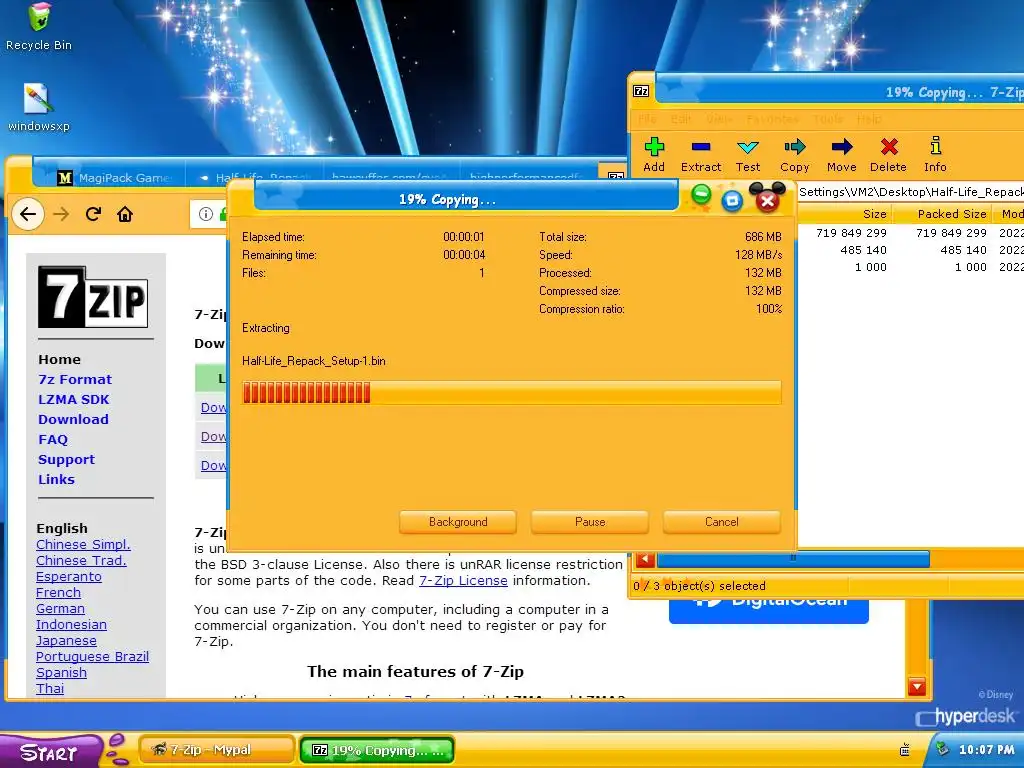Image resolution: width=1024 pixels, height=768 pixels.
Task: Click the Copy icon in 7-Zip toolbar
Action: [795, 147]
